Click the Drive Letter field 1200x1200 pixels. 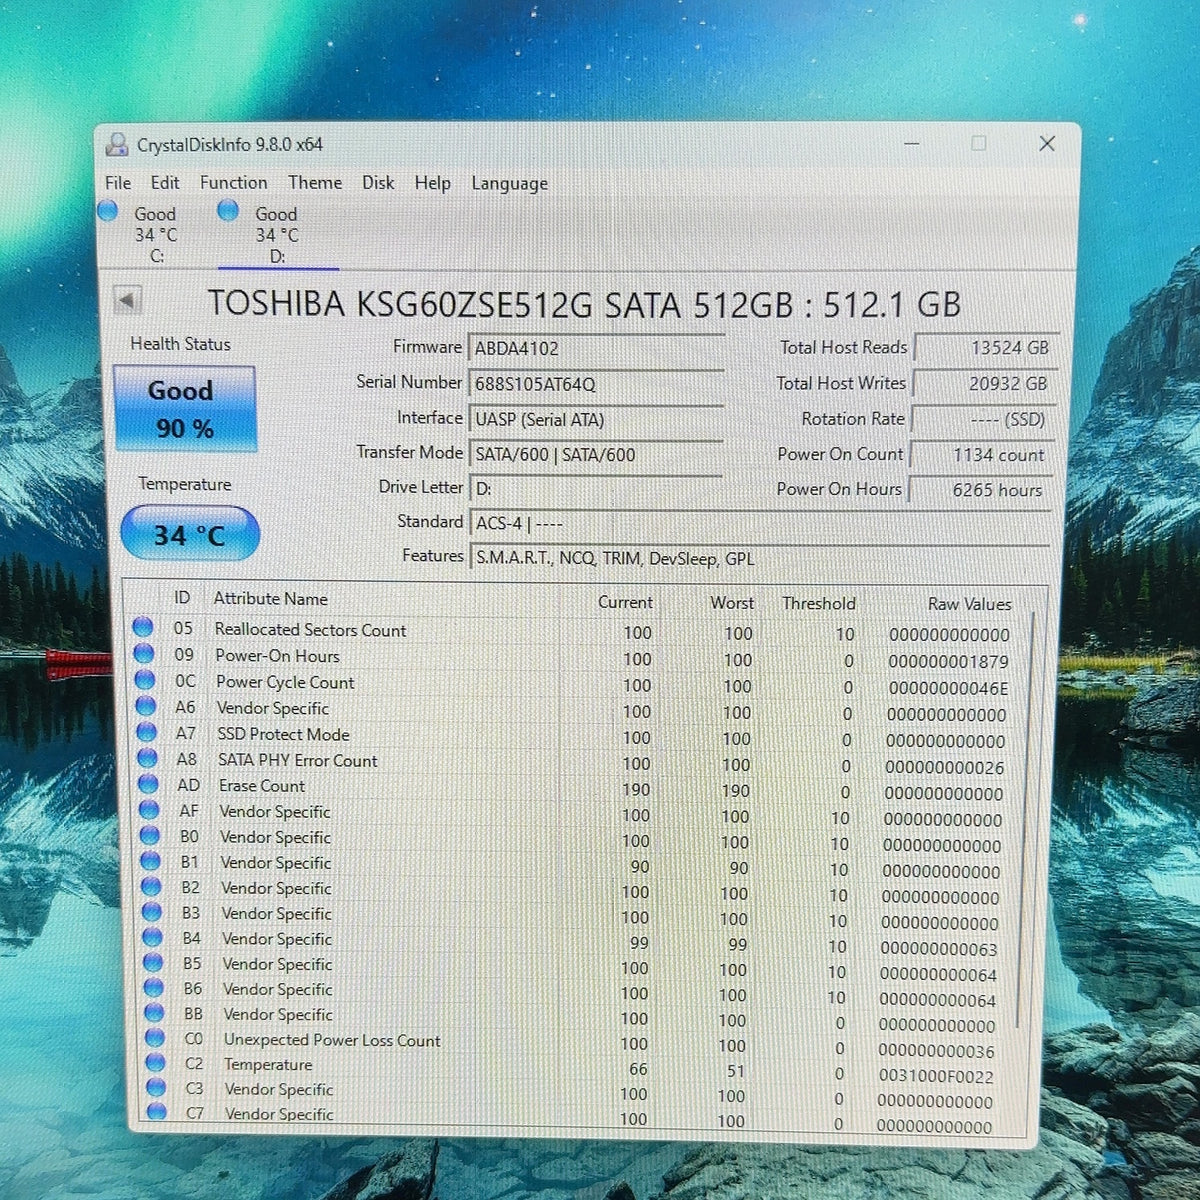click(596, 489)
